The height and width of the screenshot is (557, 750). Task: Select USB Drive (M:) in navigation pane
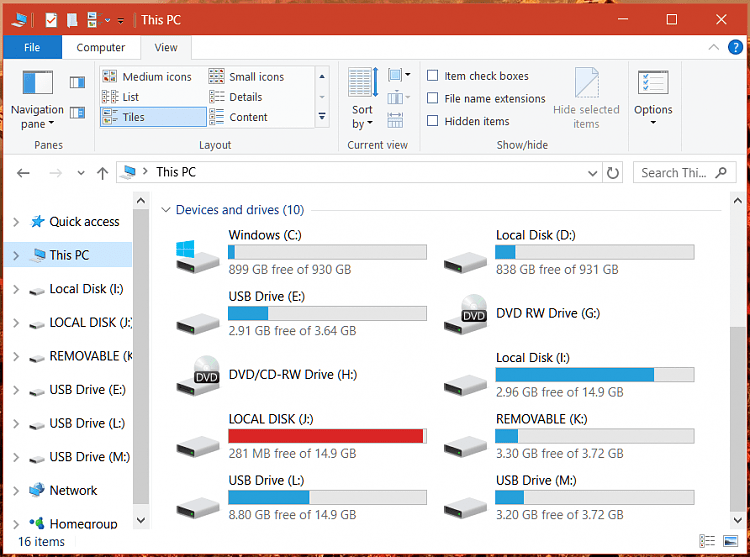click(79, 457)
